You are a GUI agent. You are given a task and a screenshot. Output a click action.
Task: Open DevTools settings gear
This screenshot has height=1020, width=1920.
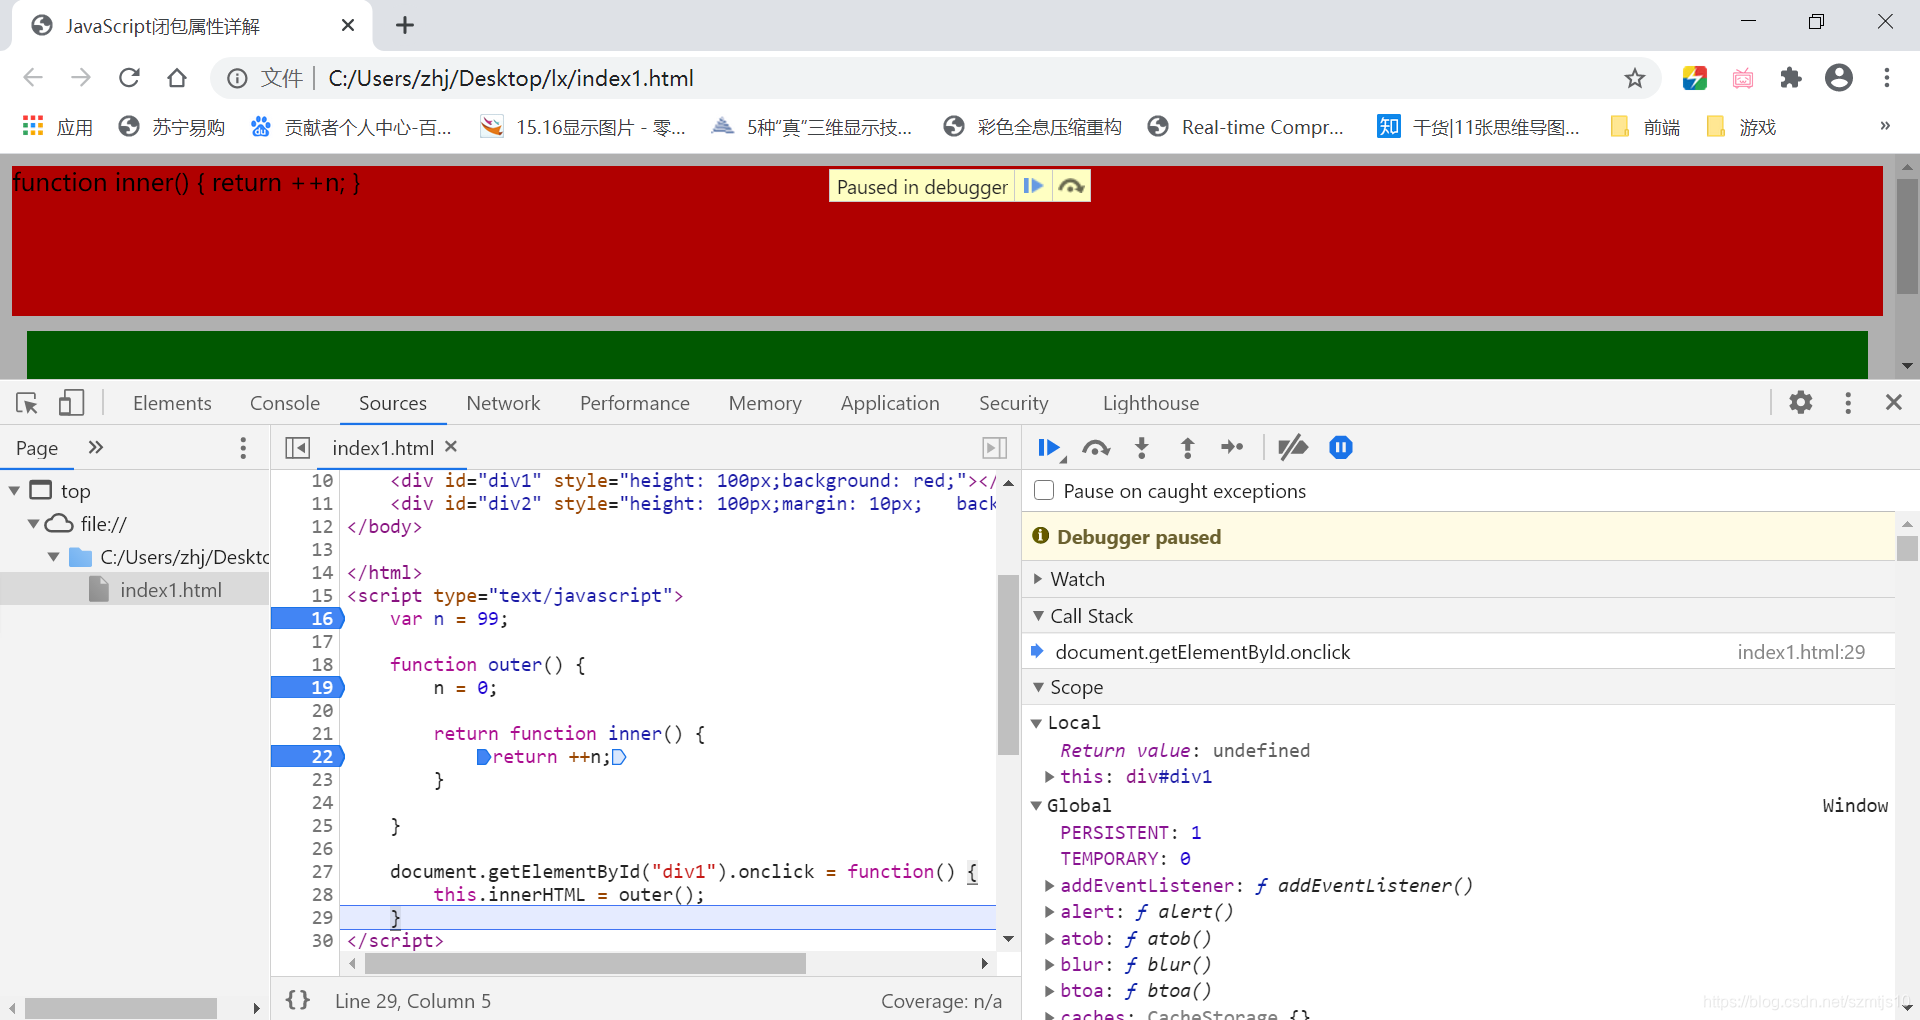pyautogui.click(x=1800, y=402)
